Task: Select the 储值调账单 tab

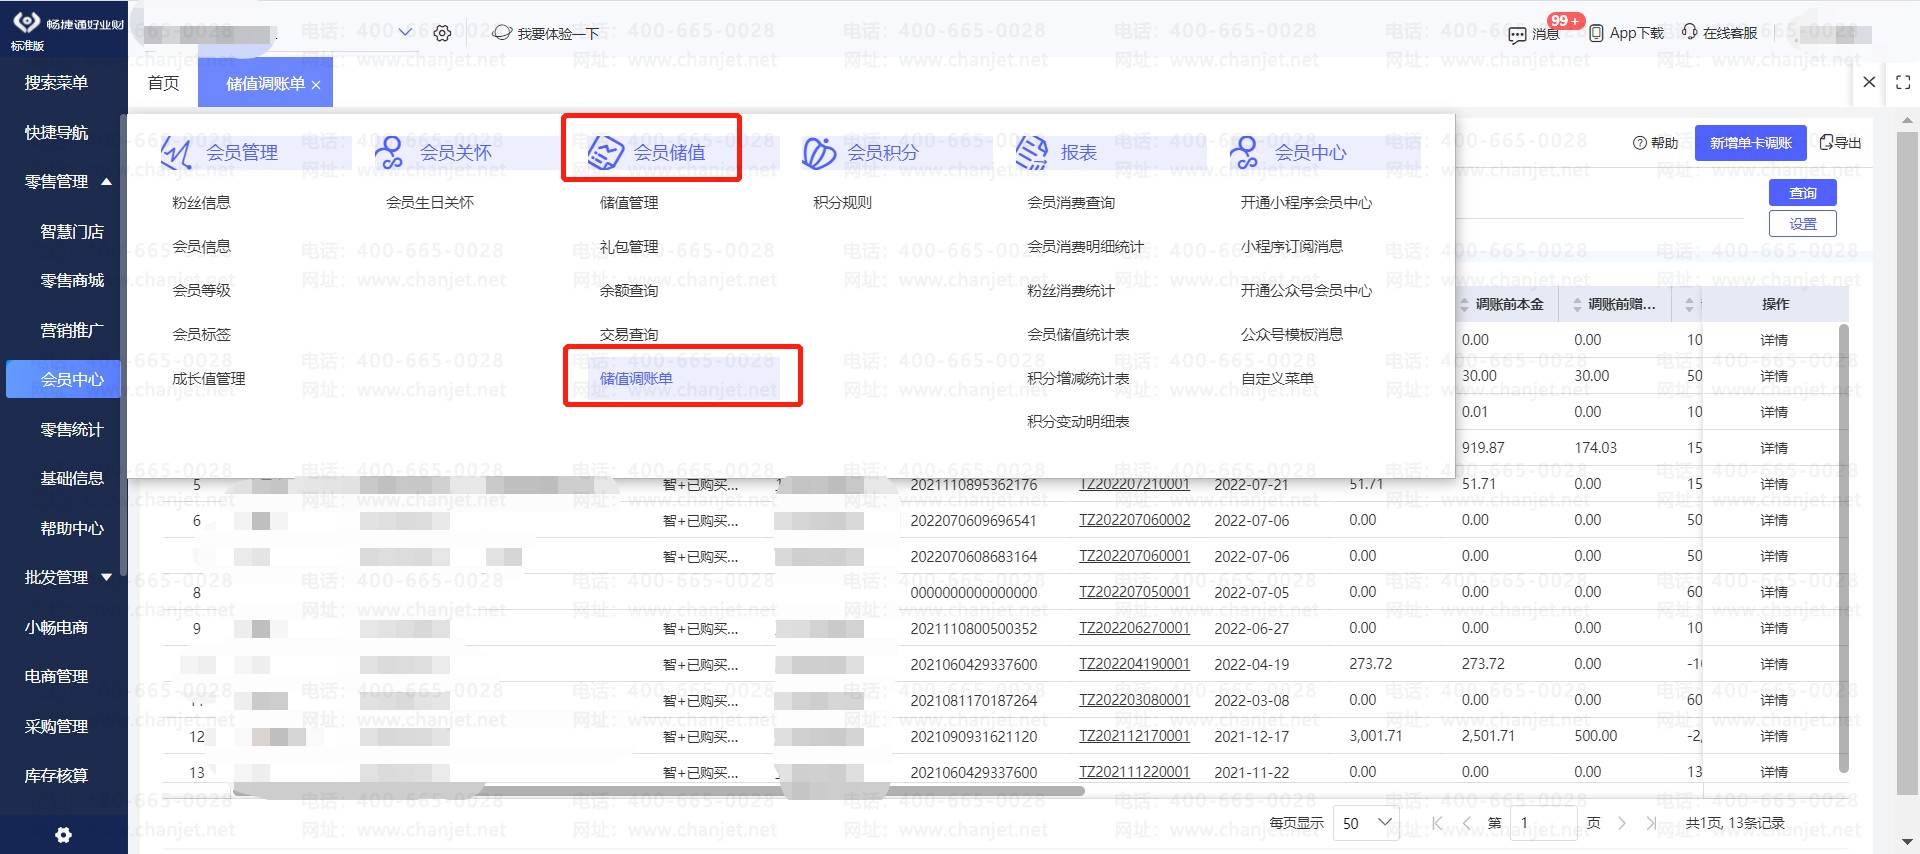Action: [265, 83]
